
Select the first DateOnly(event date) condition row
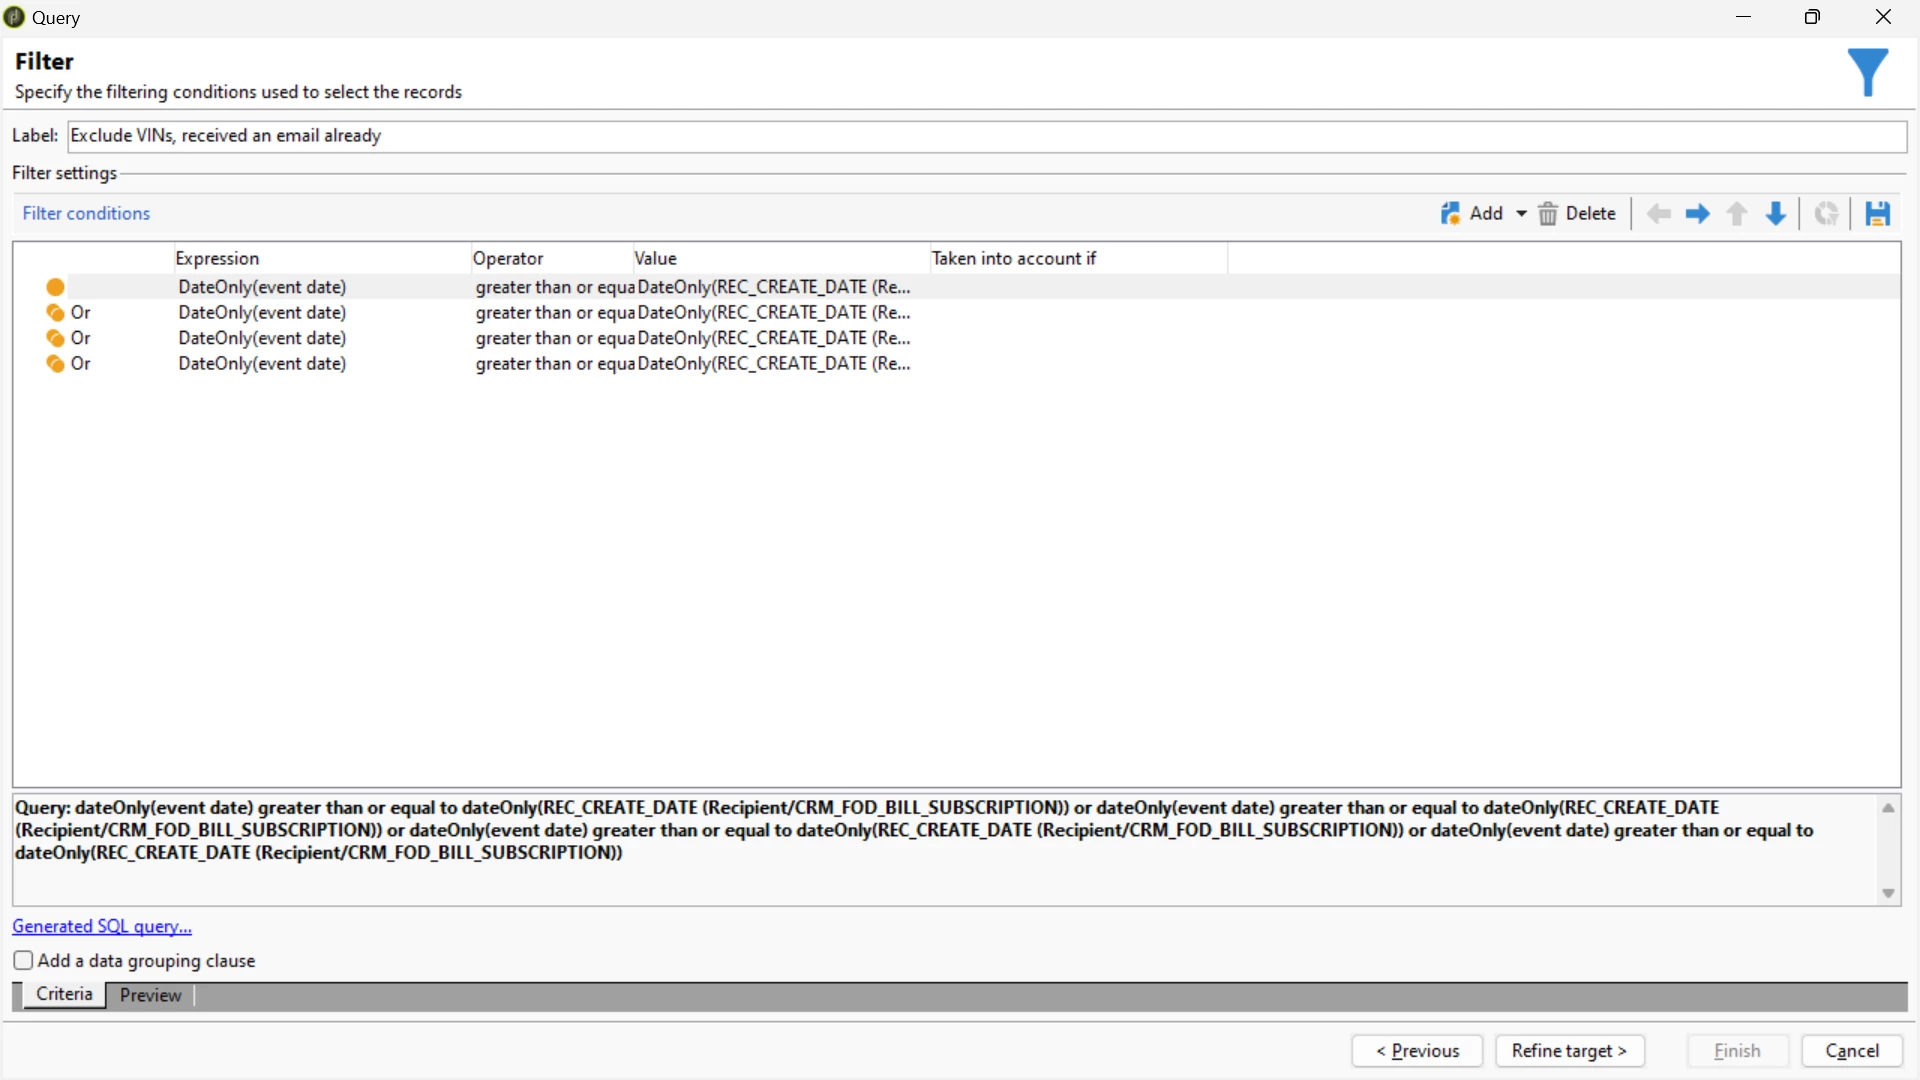tap(262, 287)
